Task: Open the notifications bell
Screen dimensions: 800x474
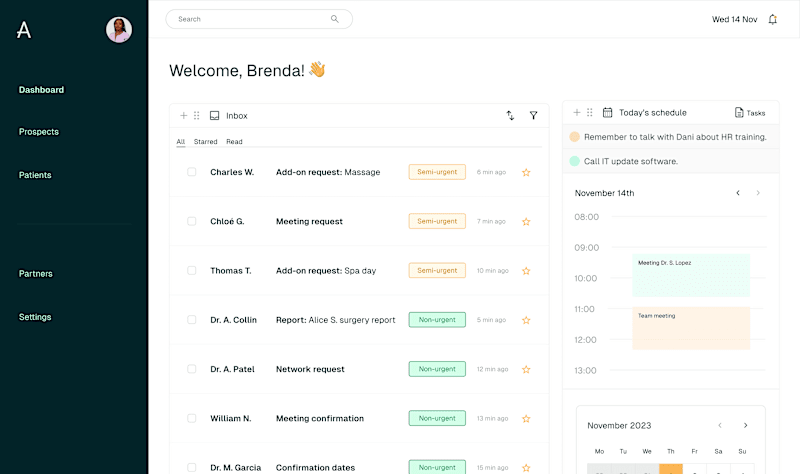Action: 772,19
